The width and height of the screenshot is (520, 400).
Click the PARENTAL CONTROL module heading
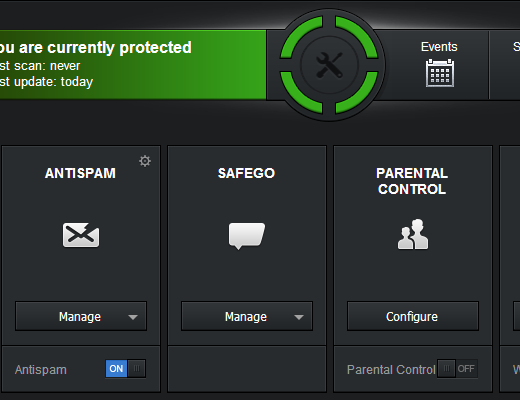point(412,181)
